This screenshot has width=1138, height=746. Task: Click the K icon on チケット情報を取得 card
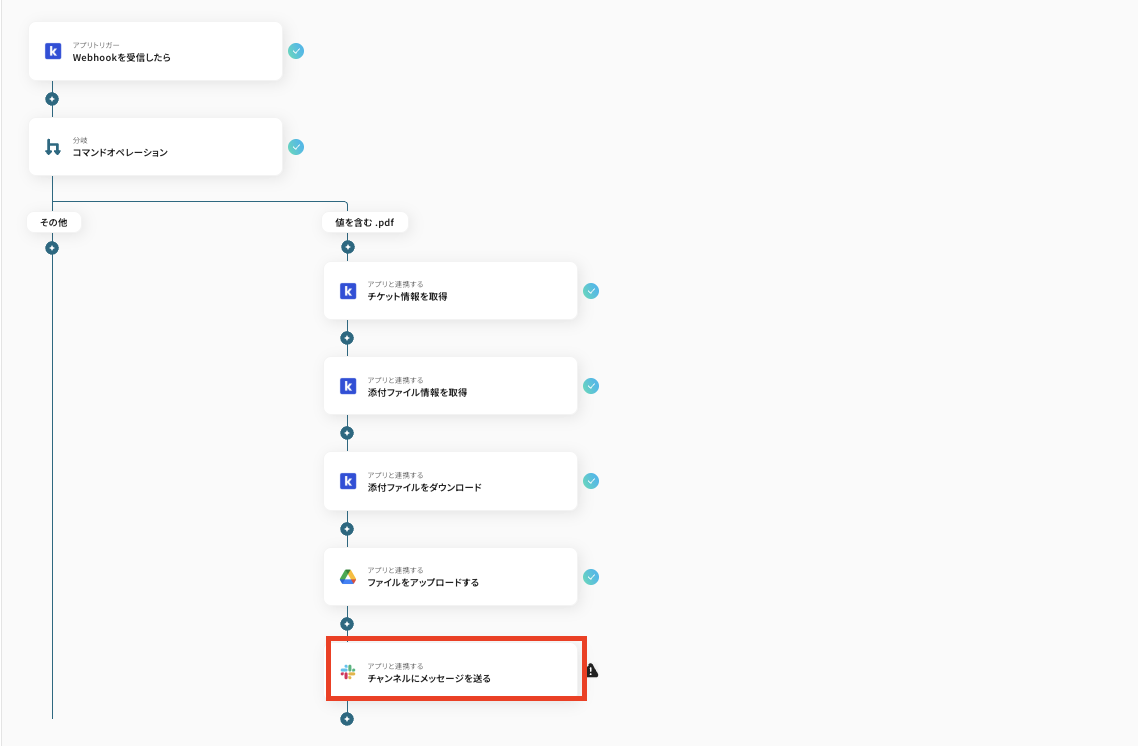348,291
